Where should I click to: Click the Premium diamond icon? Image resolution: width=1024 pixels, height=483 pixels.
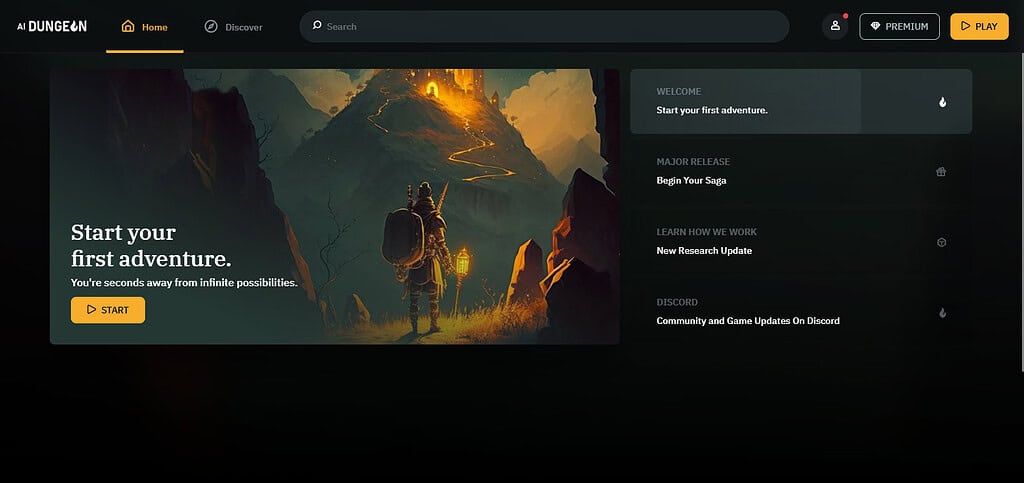(x=875, y=26)
